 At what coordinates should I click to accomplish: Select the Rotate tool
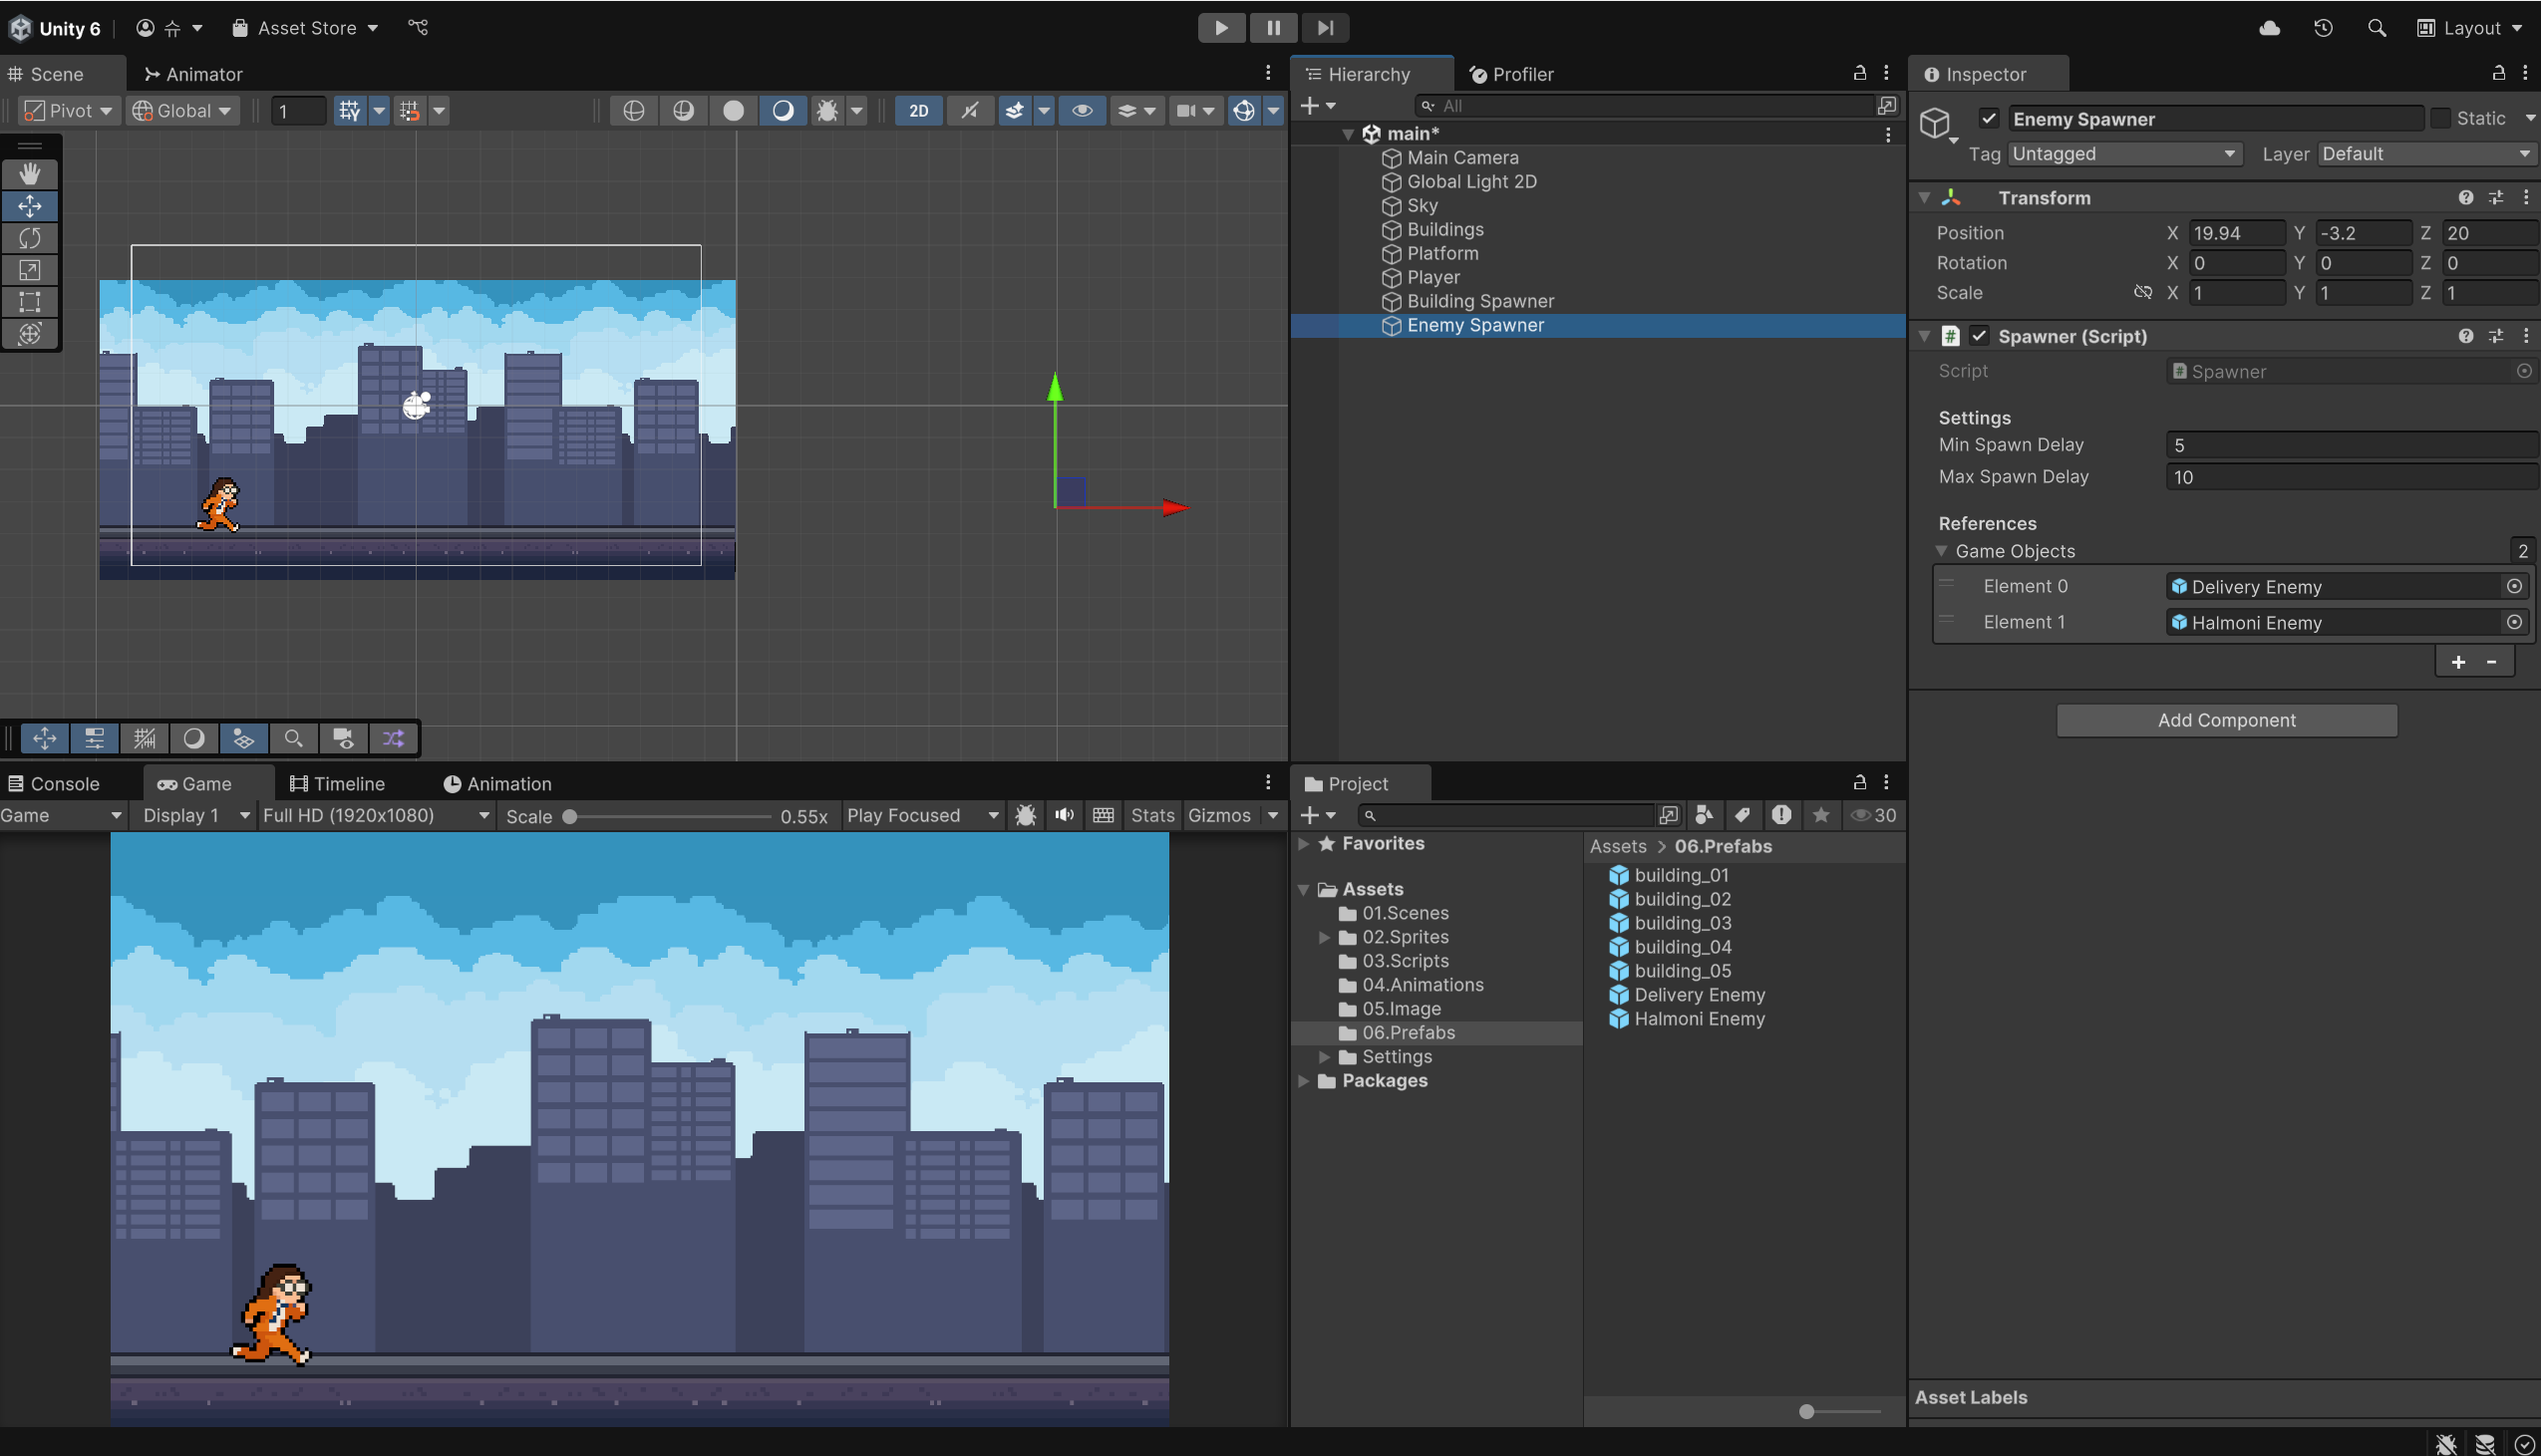click(x=30, y=238)
